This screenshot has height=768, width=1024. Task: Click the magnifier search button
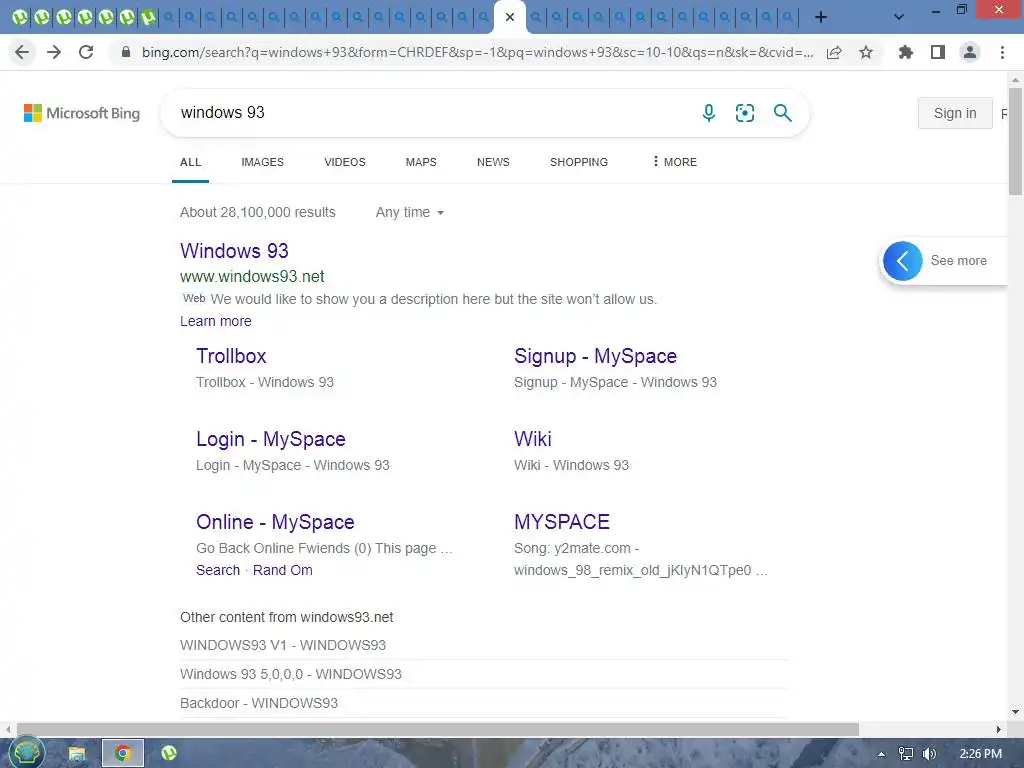(782, 113)
